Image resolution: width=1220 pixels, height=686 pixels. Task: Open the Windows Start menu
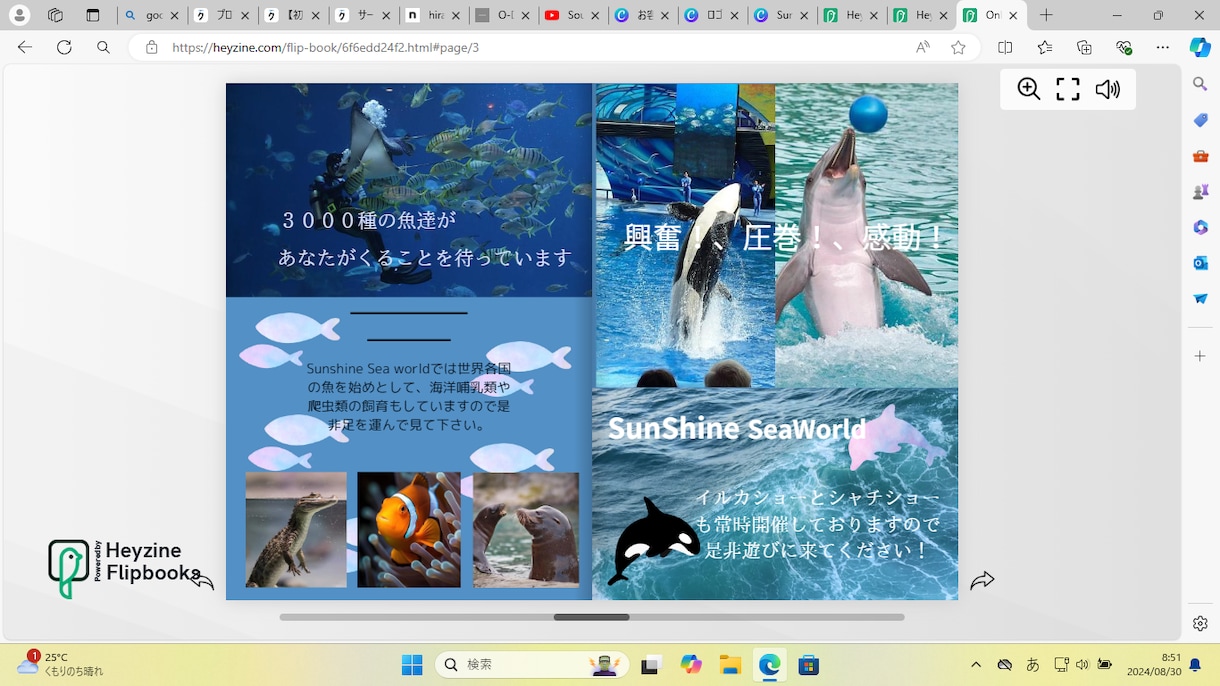click(411, 665)
